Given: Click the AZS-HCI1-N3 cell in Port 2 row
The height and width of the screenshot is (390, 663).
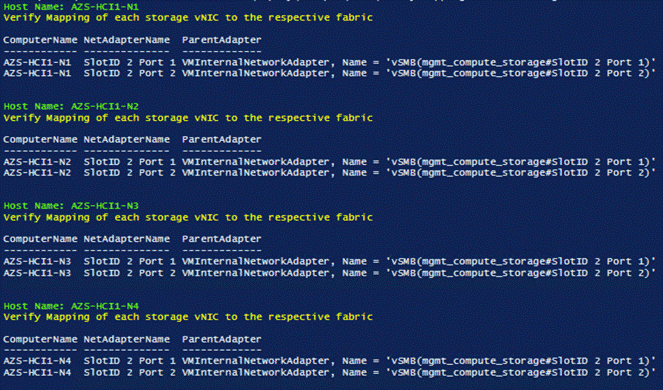Looking at the screenshot, I should point(37,273).
